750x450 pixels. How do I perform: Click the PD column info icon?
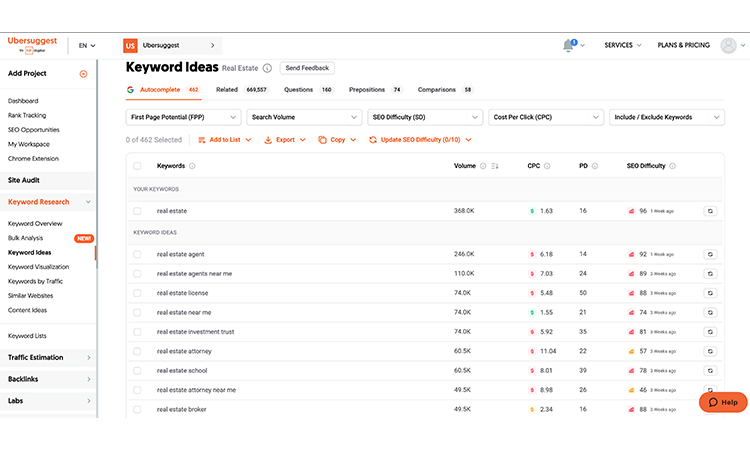pos(595,166)
